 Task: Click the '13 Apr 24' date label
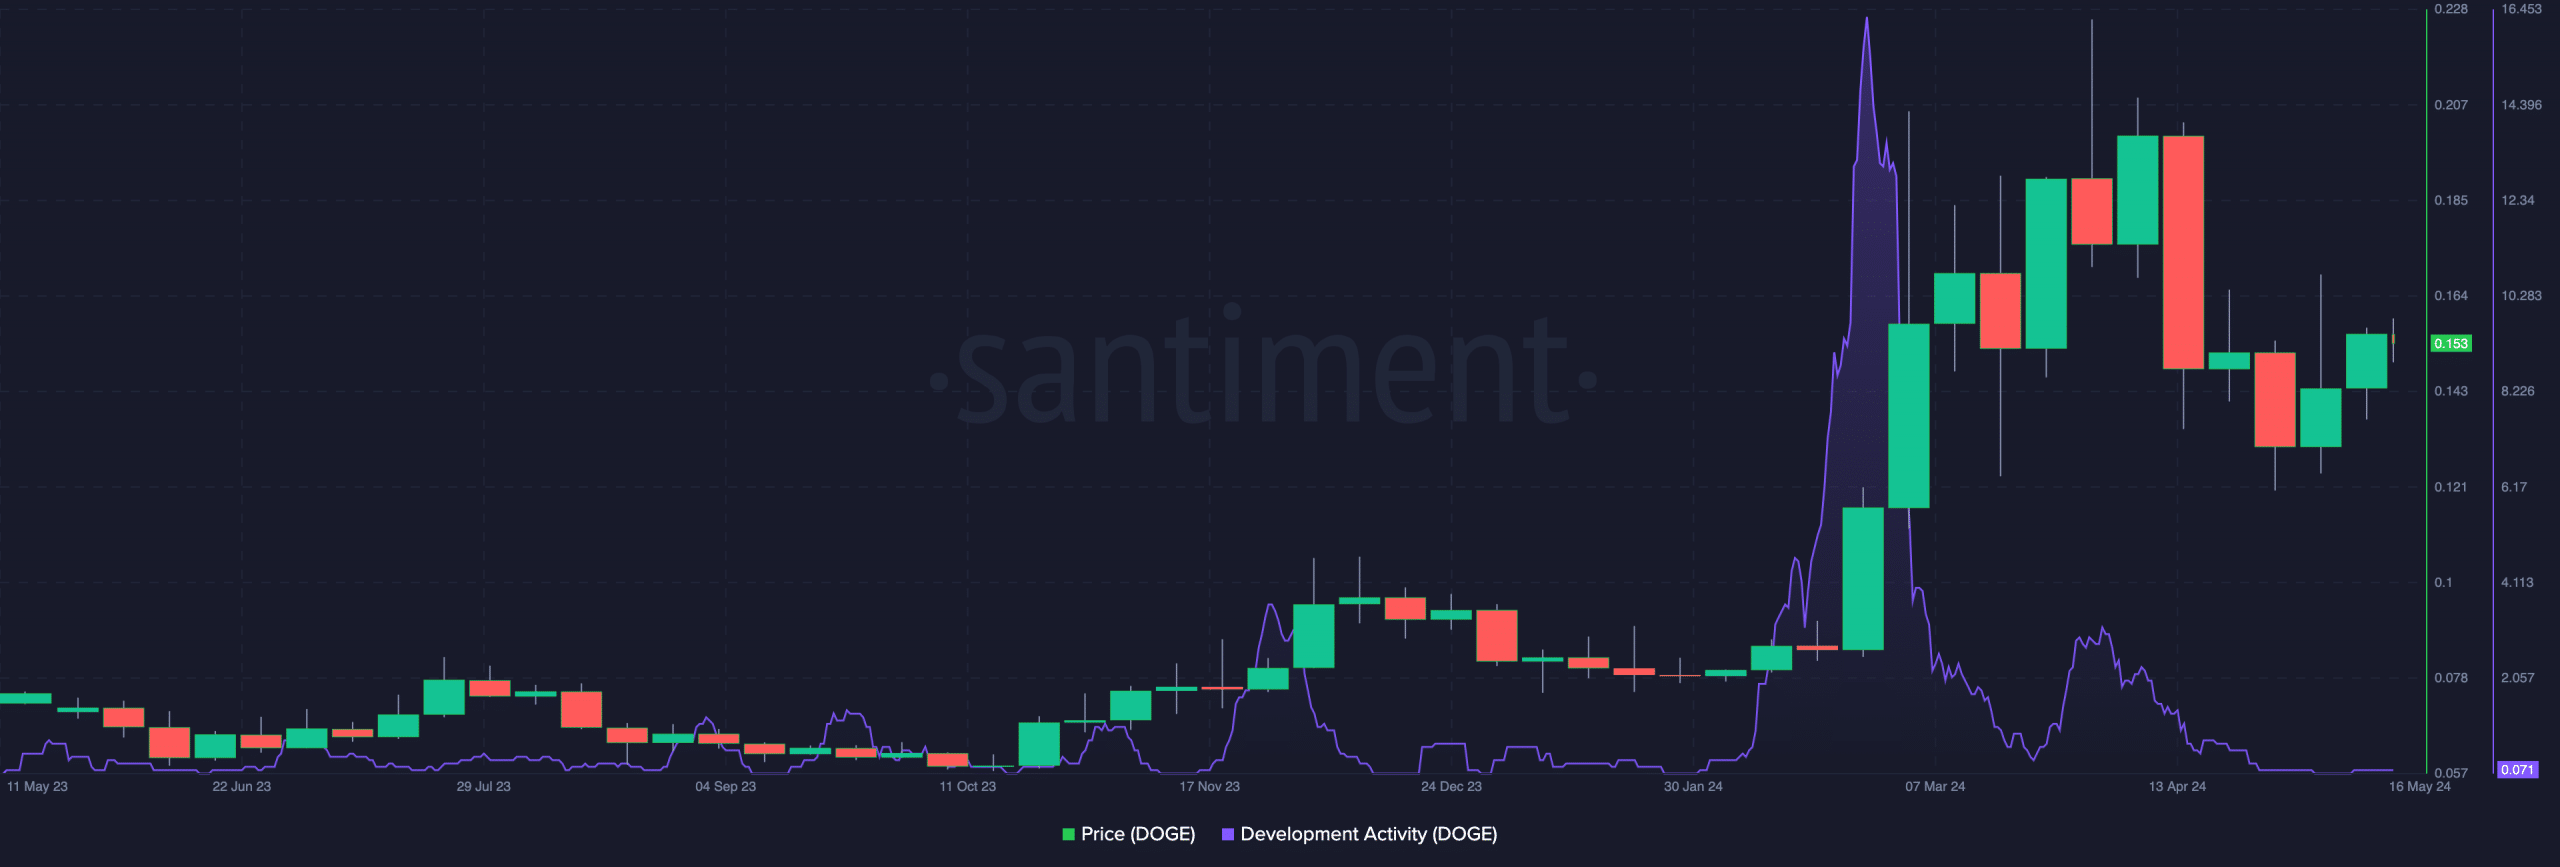pyautogui.click(x=2177, y=787)
